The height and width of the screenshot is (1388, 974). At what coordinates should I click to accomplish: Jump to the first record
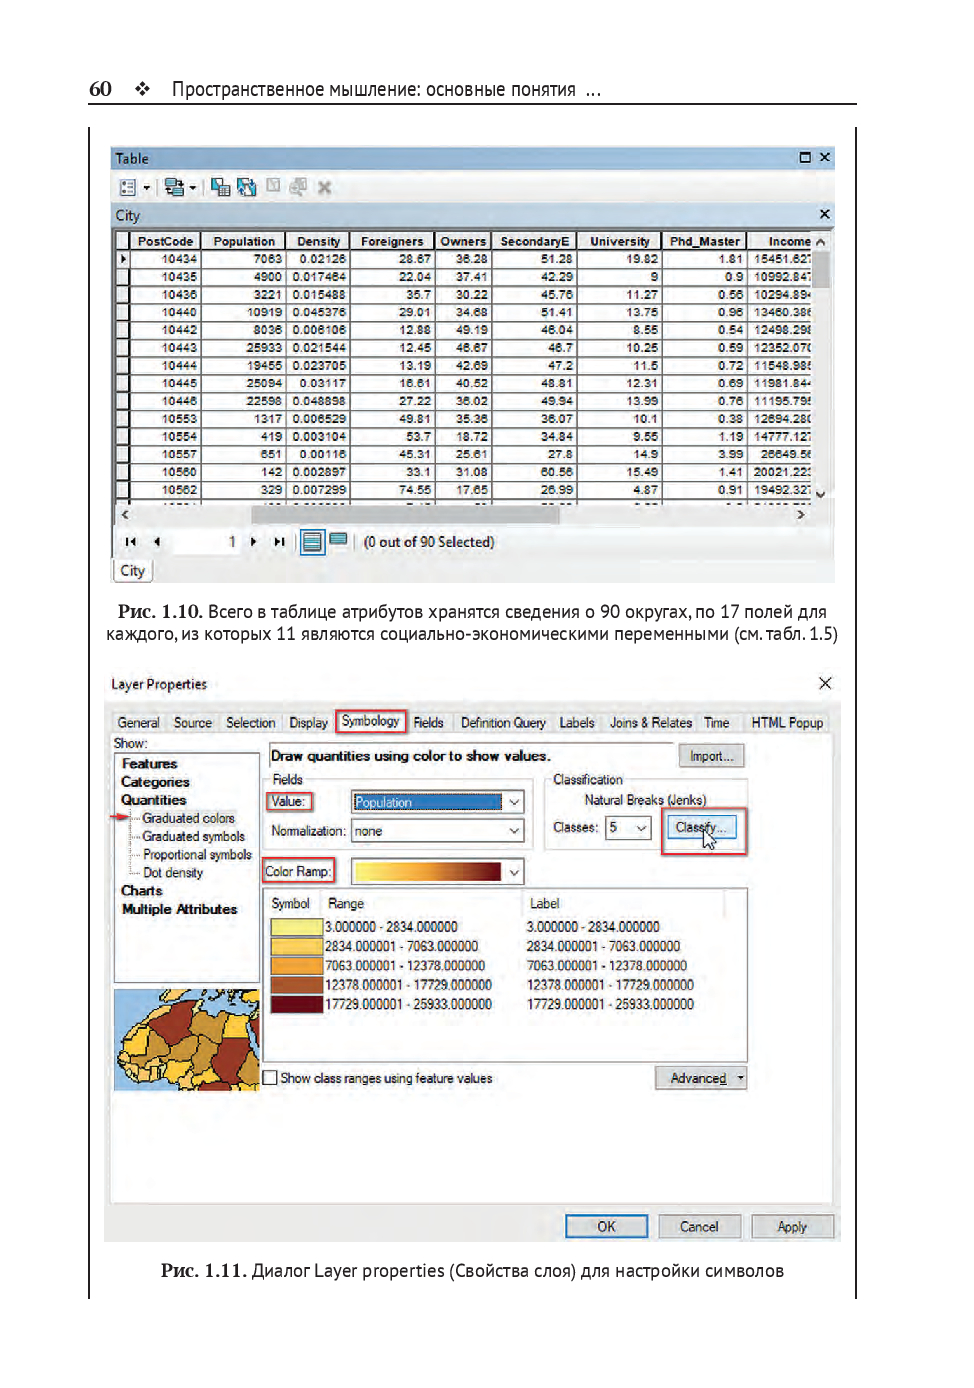click(130, 542)
